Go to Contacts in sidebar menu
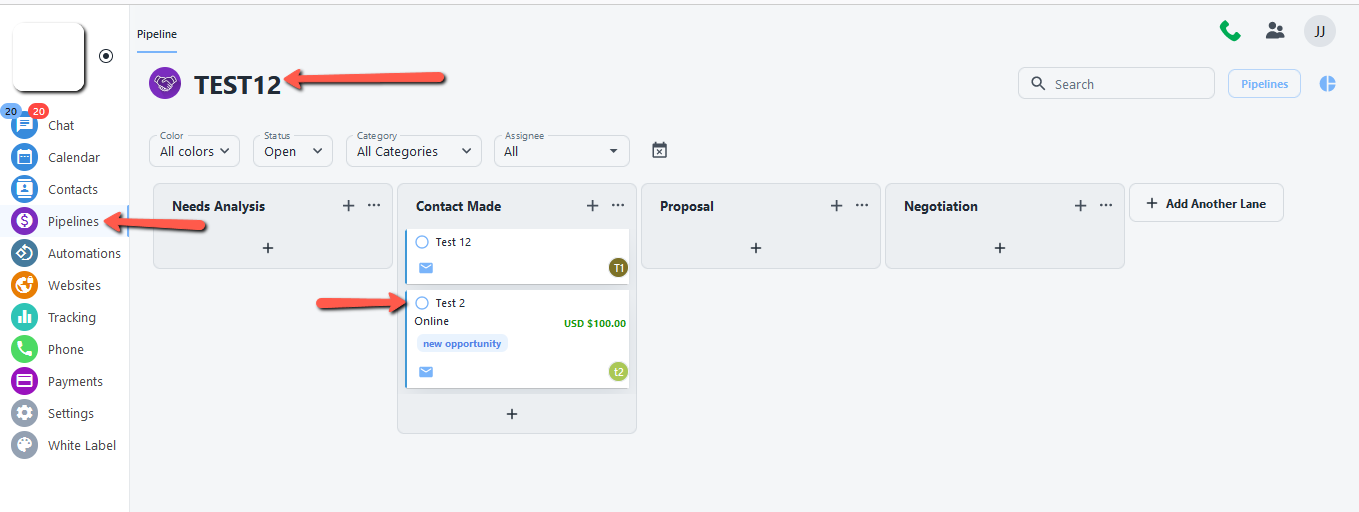This screenshot has width=1359, height=512. point(73,189)
